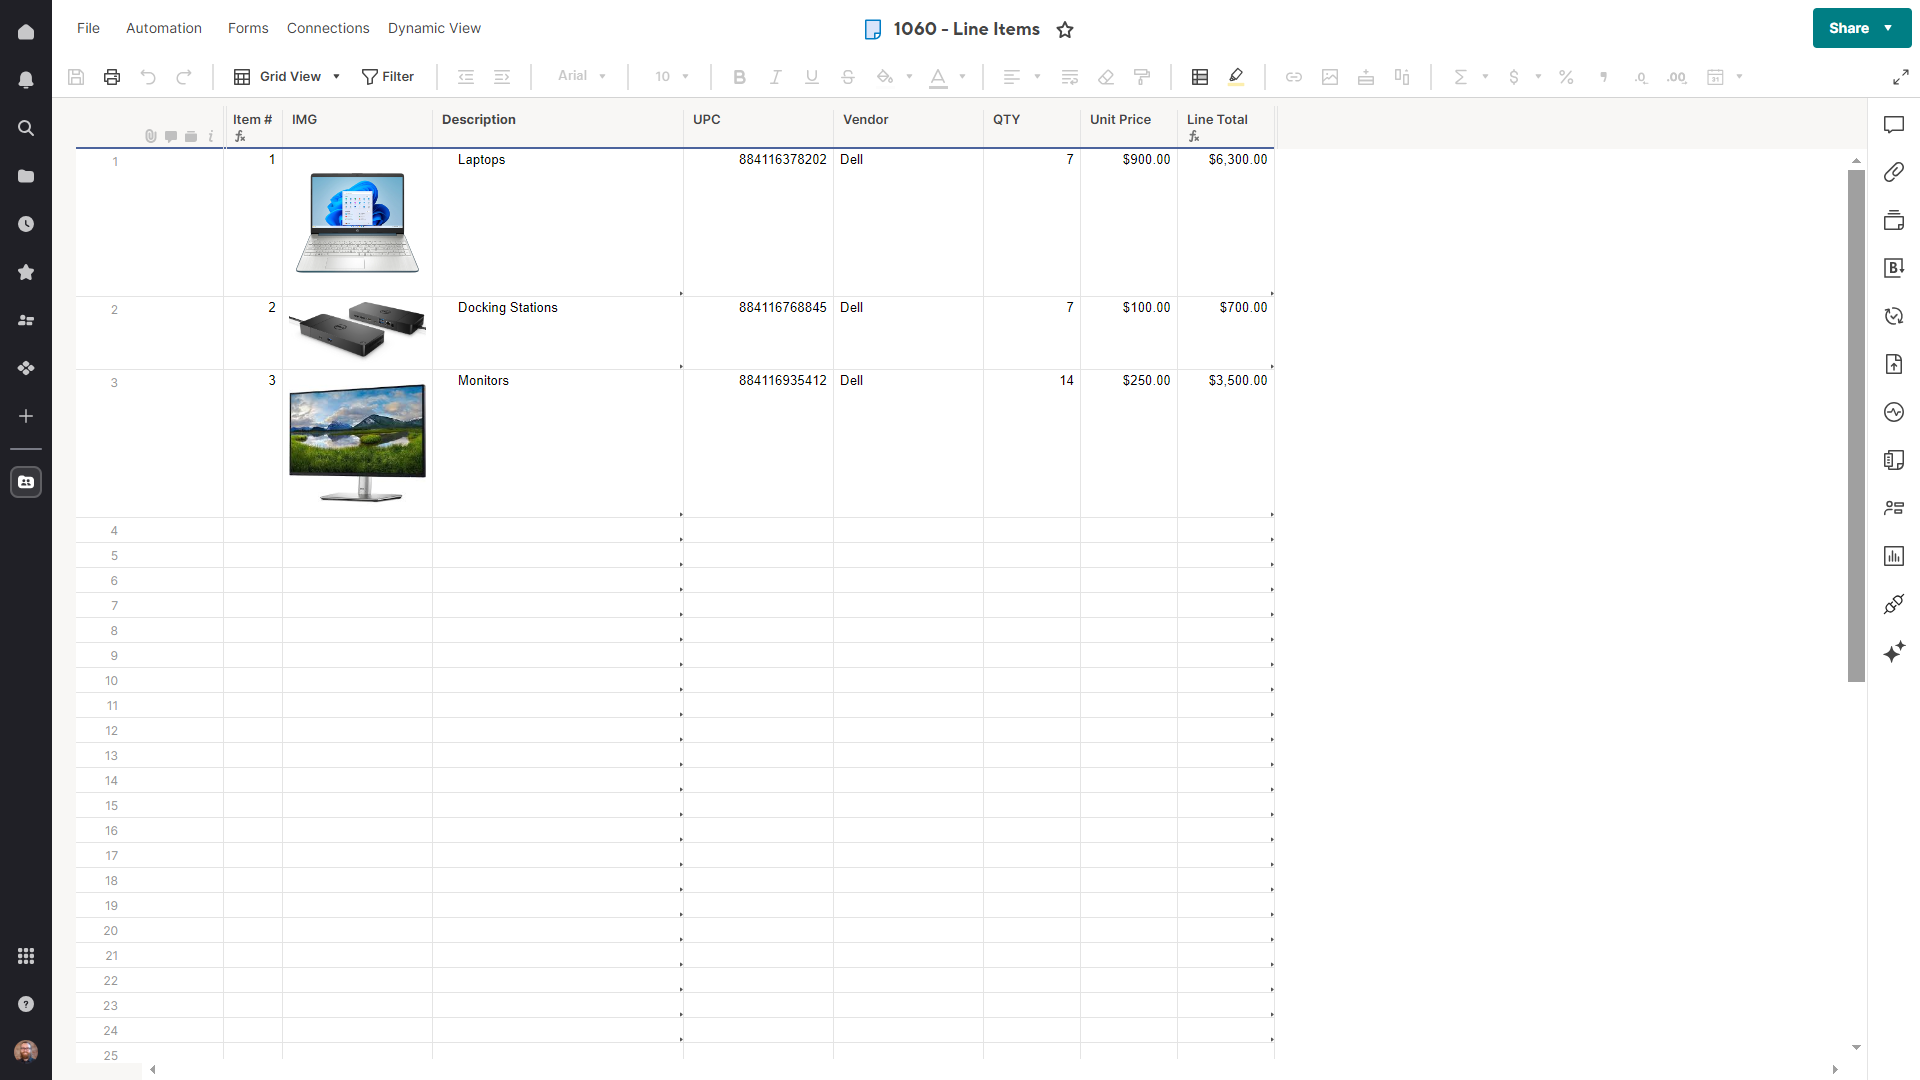This screenshot has width=1920, height=1080.
Task: View the sheet Activity Log
Action: pyautogui.click(x=1895, y=412)
